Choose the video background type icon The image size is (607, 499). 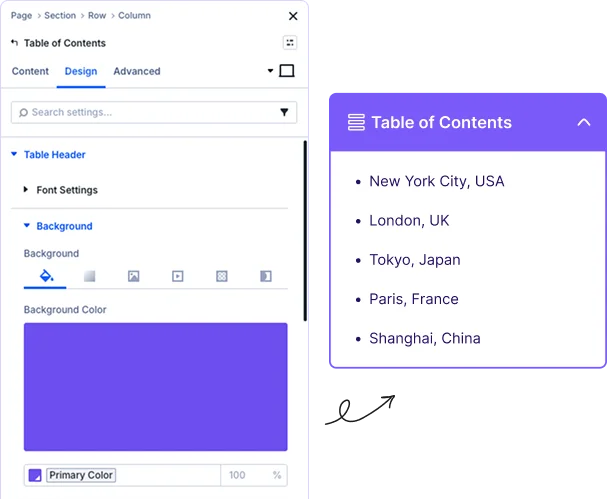point(177,276)
